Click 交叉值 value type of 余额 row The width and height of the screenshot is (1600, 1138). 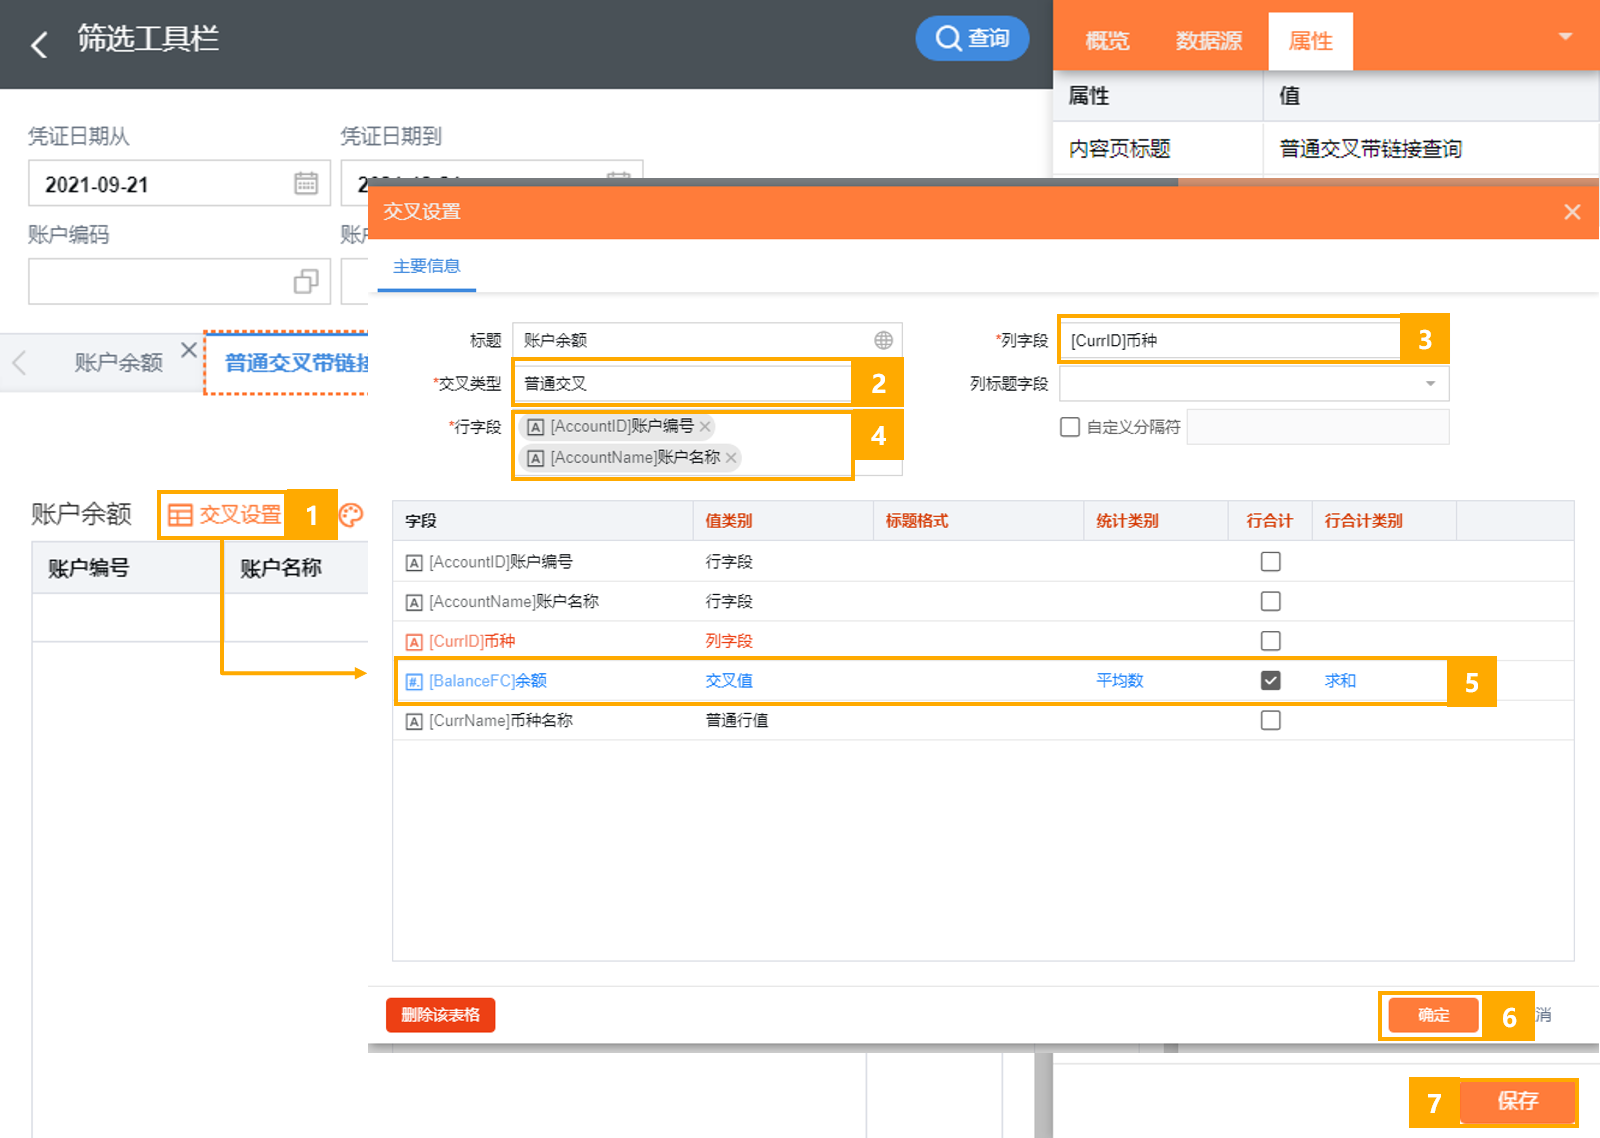pos(729,681)
